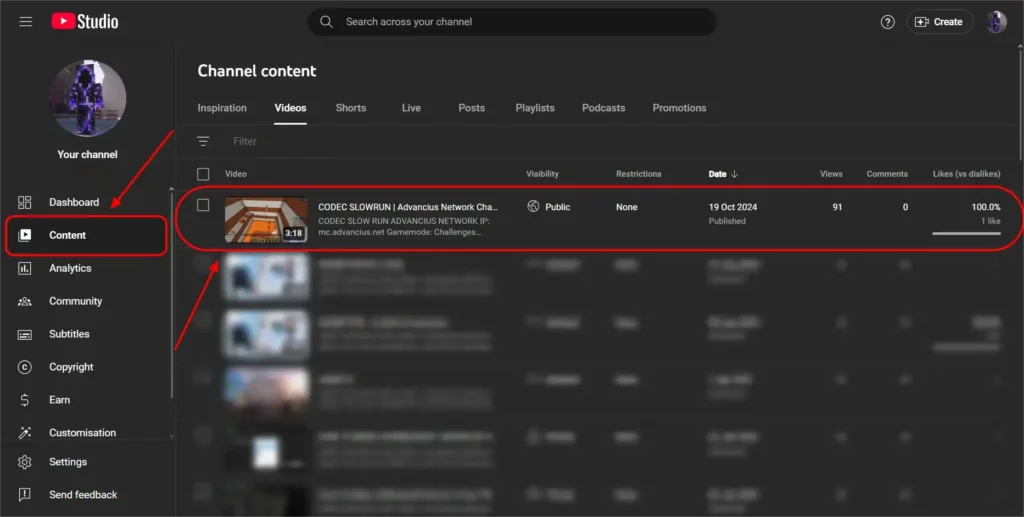Open the Dashboard menu label

[74, 202]
